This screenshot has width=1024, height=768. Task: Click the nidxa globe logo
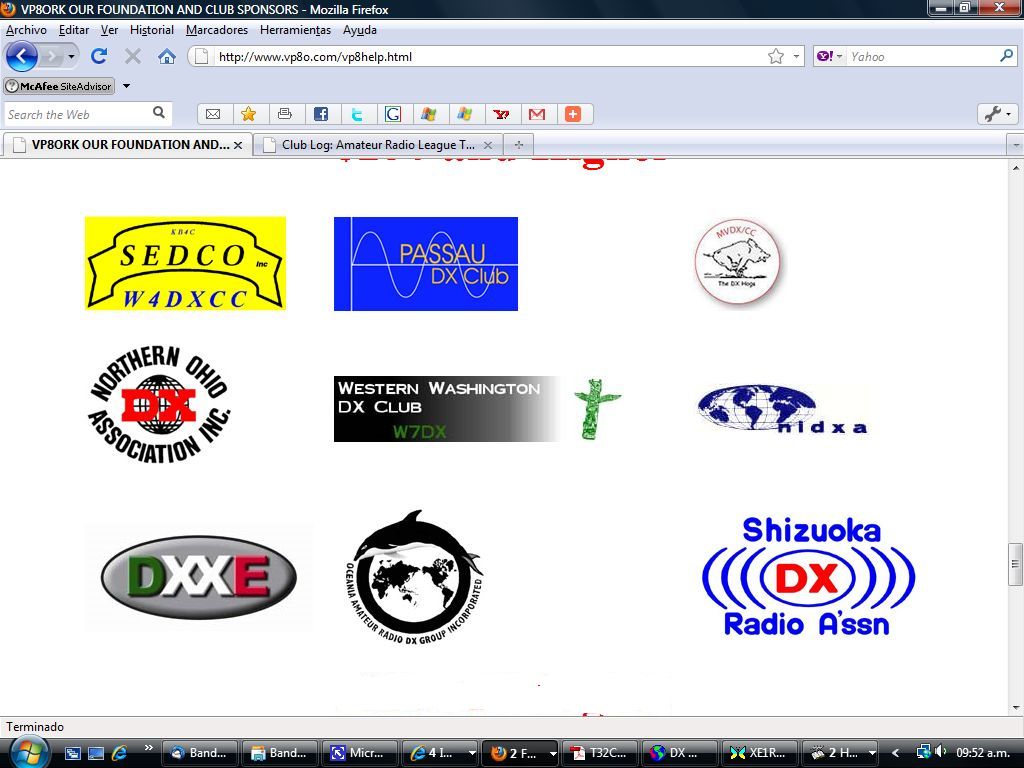tap(782, 409)
